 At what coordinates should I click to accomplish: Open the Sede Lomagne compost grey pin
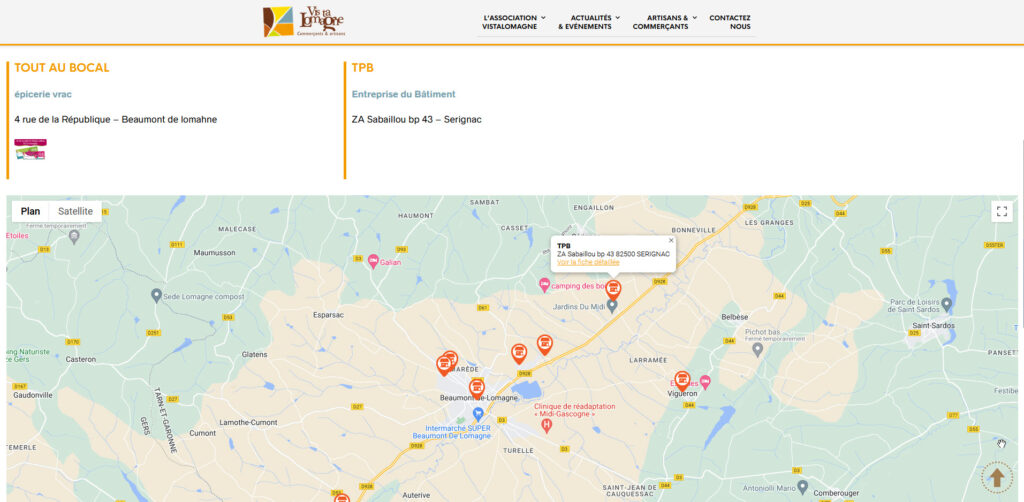pos(156,296)
